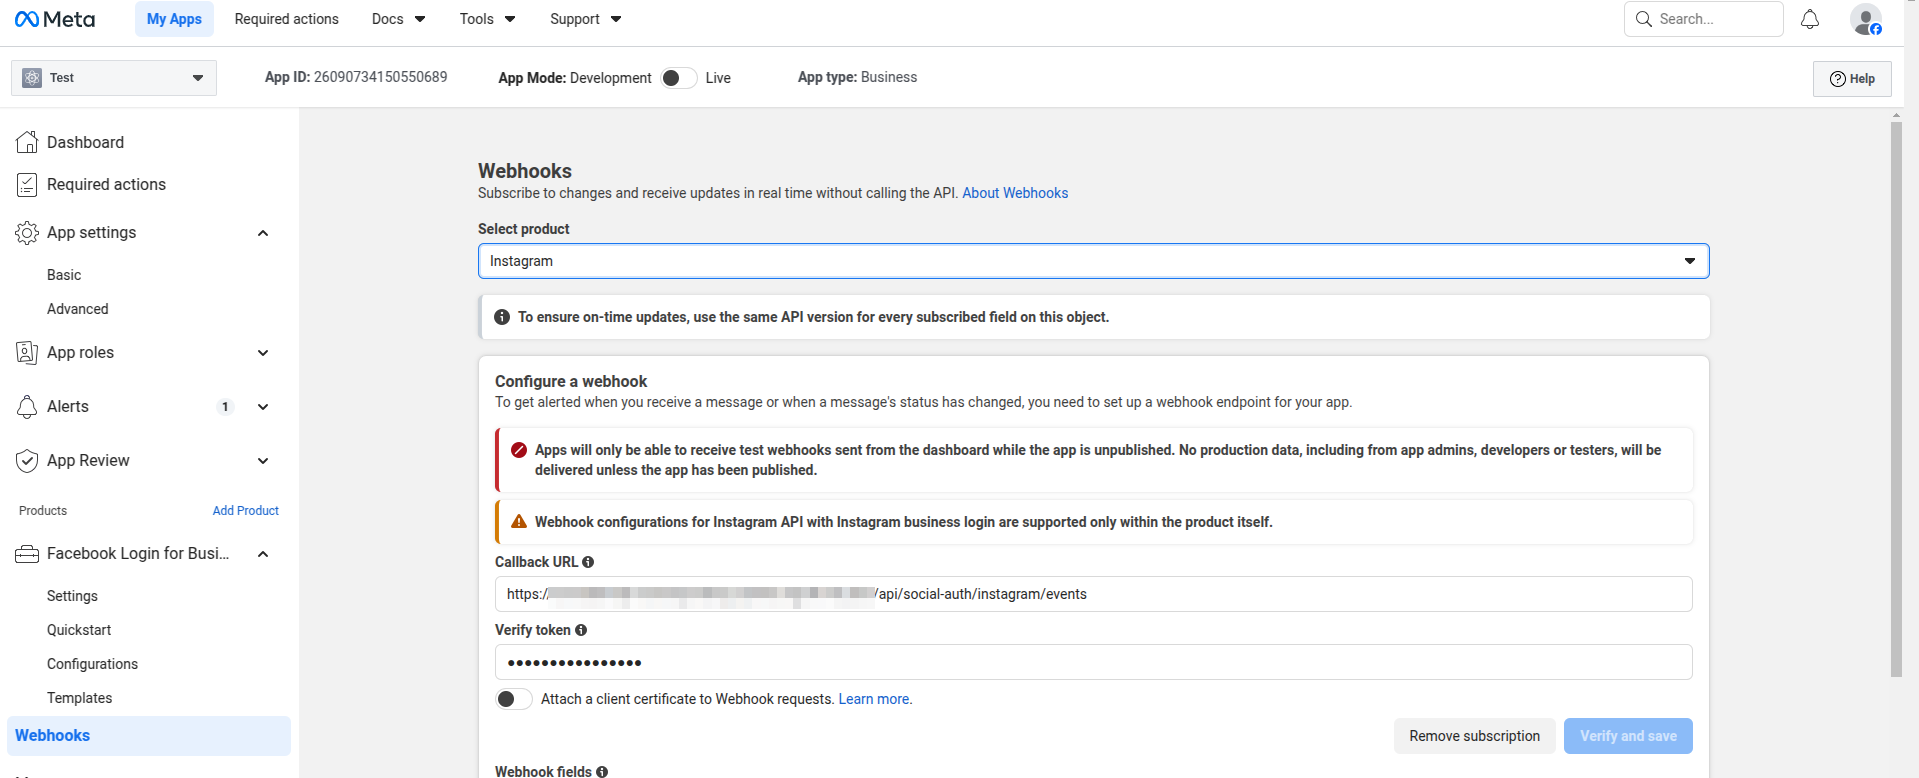Open the Support menu dropdown
The height and width of the screenshot is (778, 1919).
[x=585, y=19]
